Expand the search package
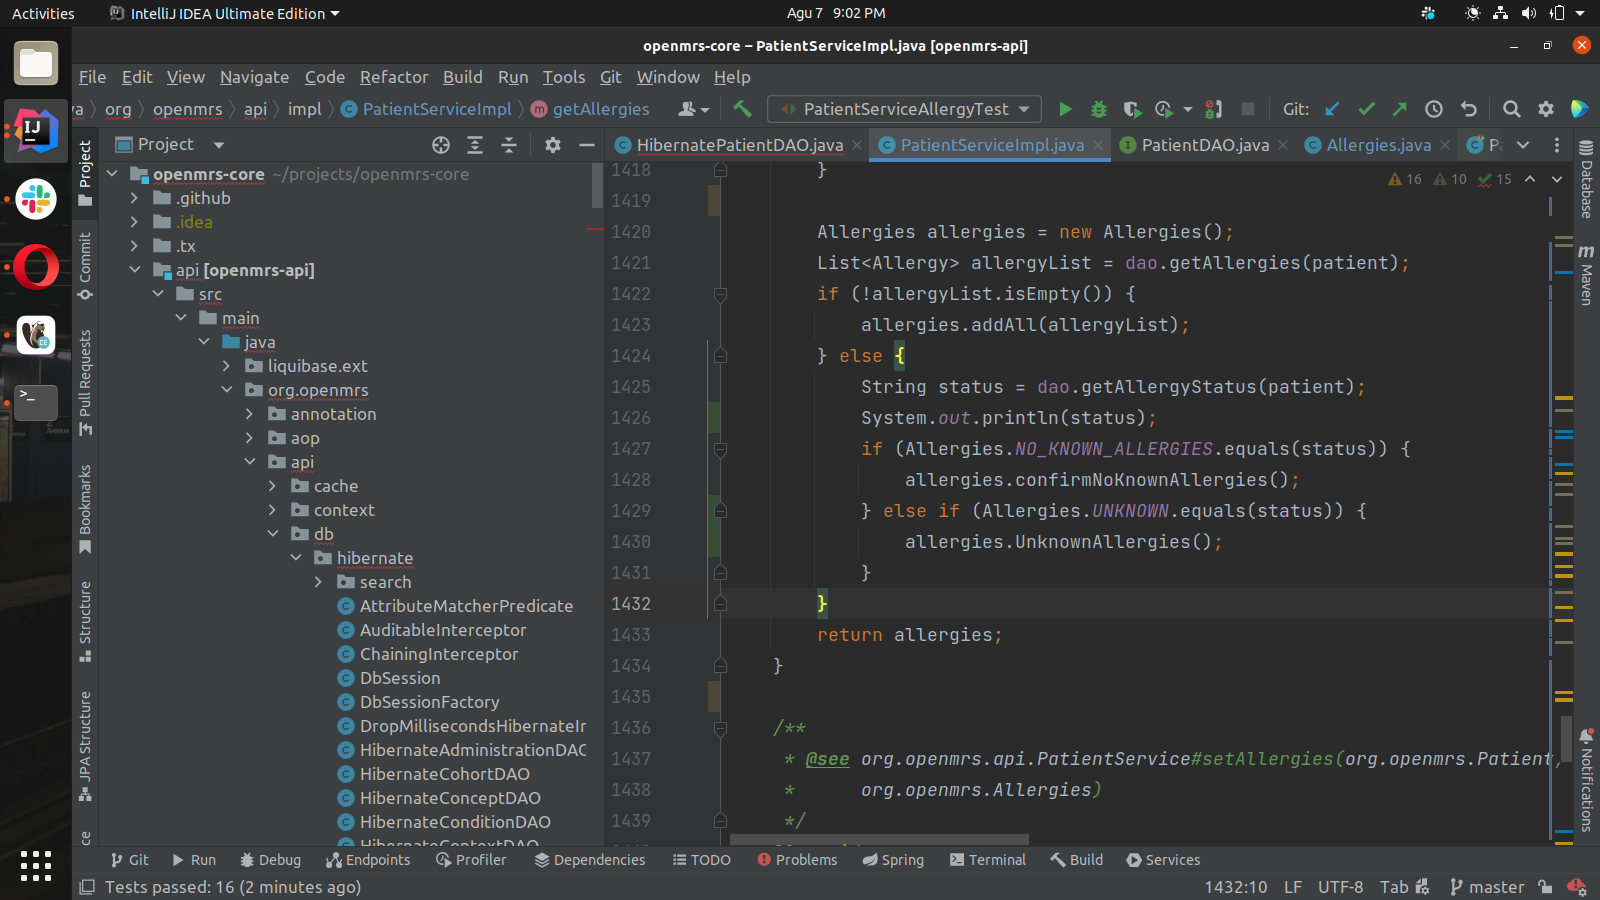 pyautogui.click(x=319, y=582)
